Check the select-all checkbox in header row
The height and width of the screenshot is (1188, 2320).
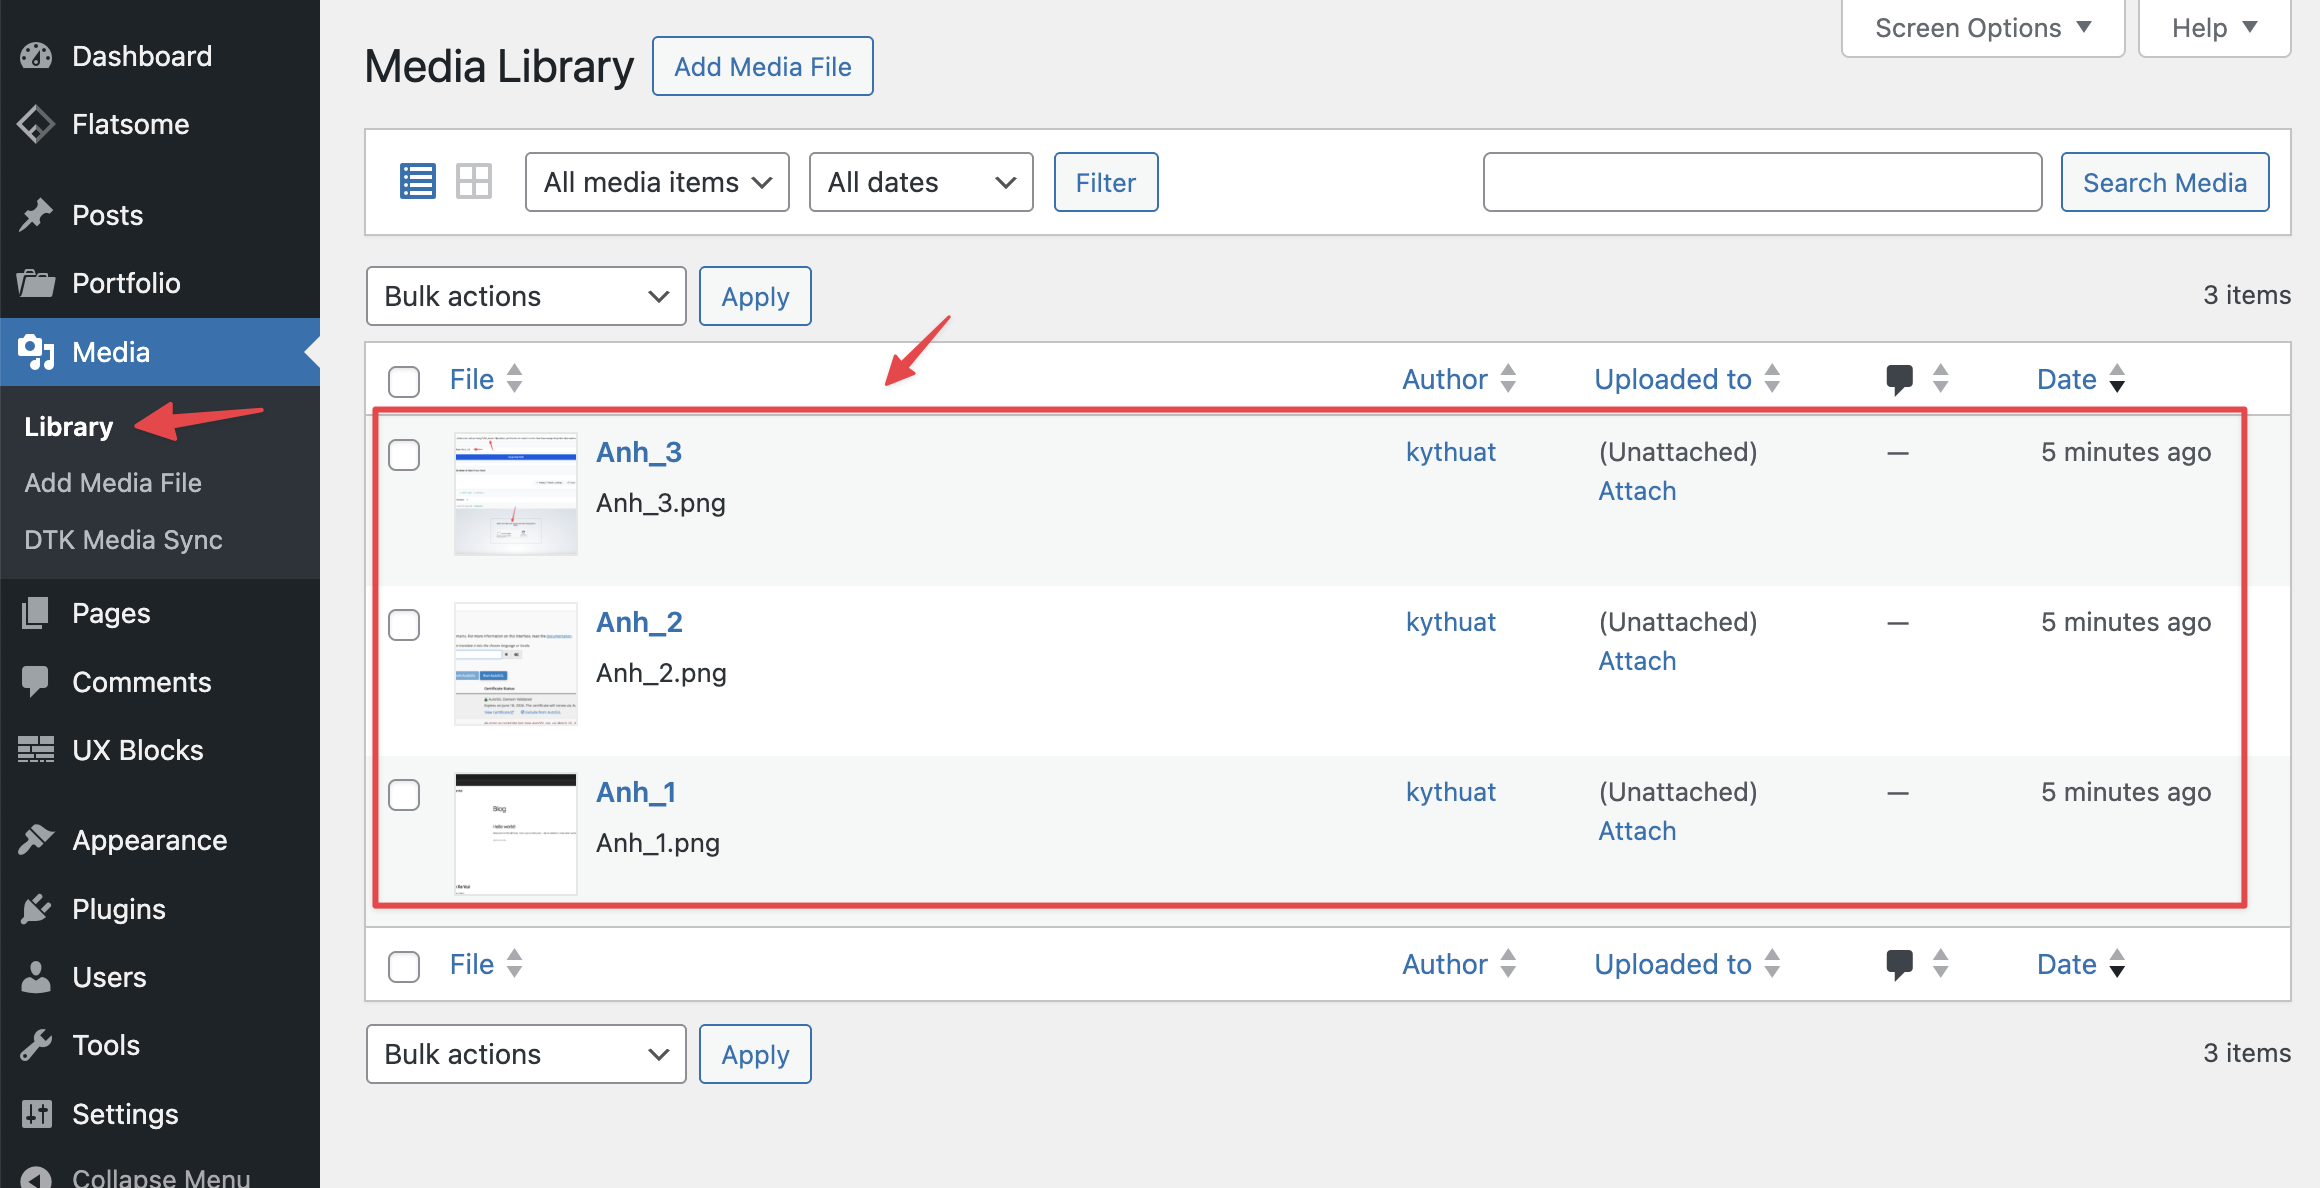(x=404, y=381)
